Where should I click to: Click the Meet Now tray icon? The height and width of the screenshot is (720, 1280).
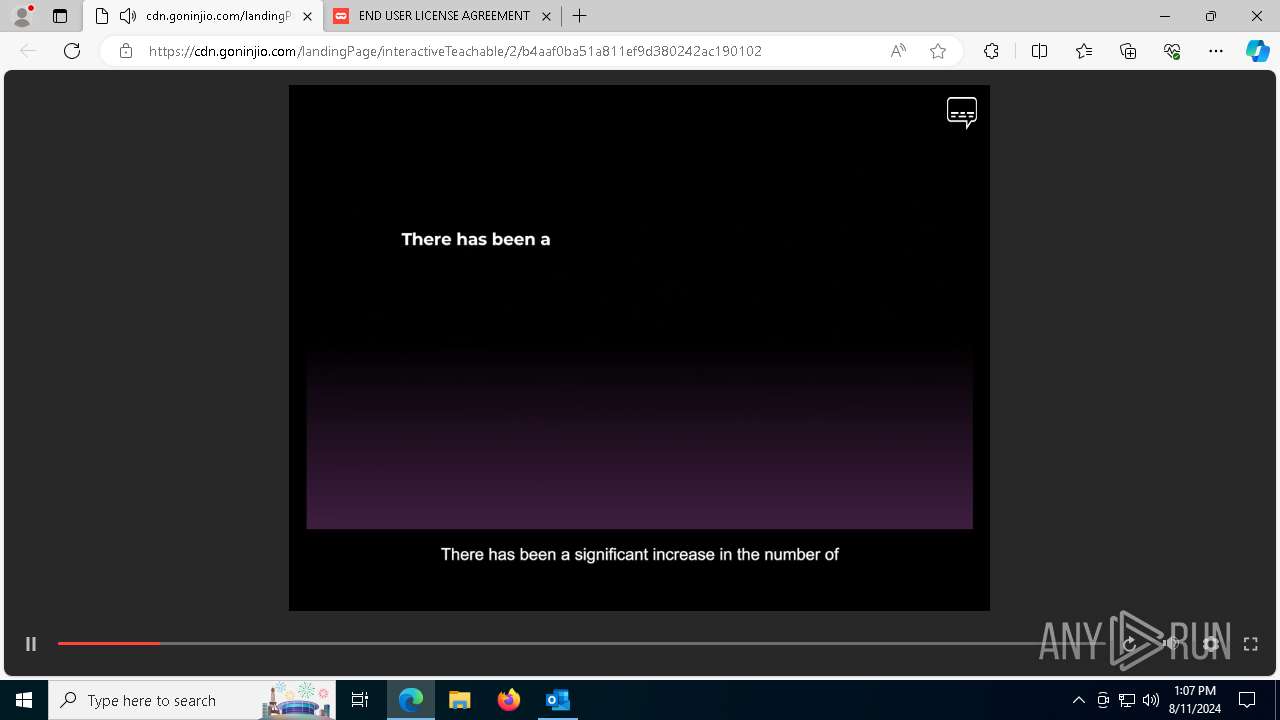click(1103, 700)
